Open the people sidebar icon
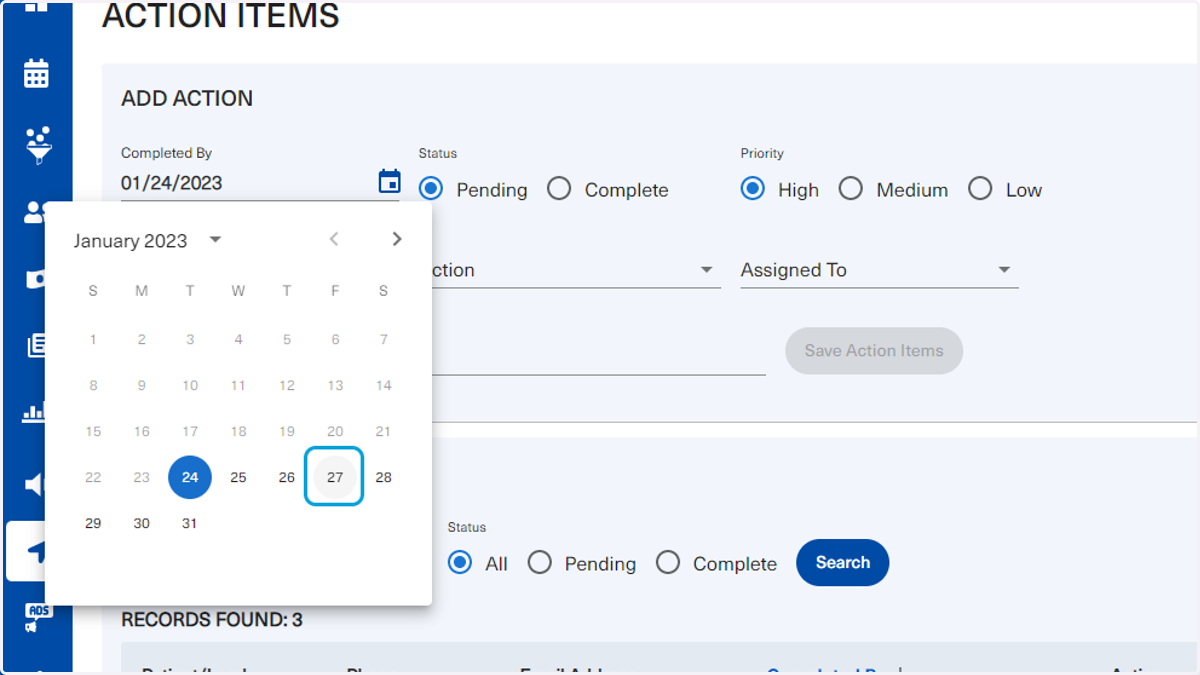The height and width of the screenshot is (675, 1200). (36, 212)
